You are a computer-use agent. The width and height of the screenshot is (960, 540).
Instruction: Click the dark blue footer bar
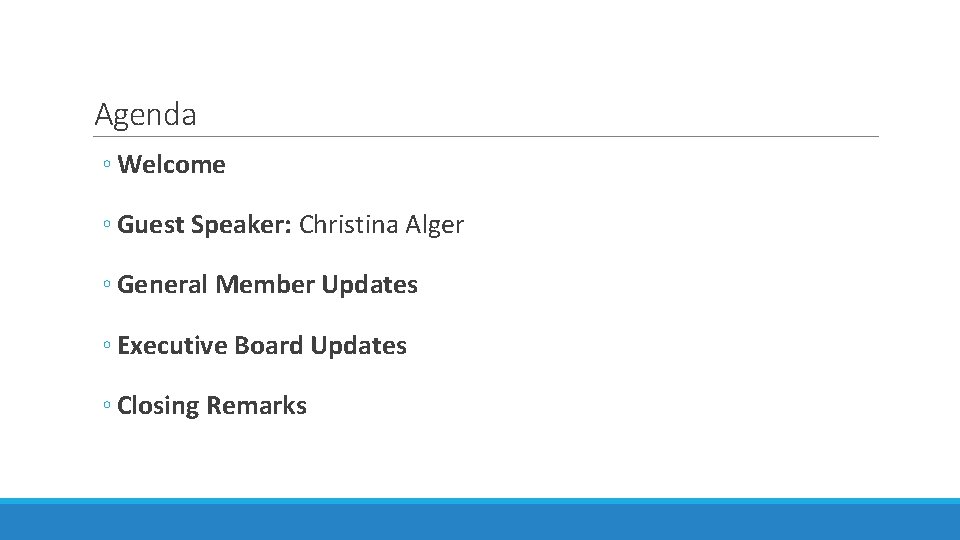[x=480, y=522]
